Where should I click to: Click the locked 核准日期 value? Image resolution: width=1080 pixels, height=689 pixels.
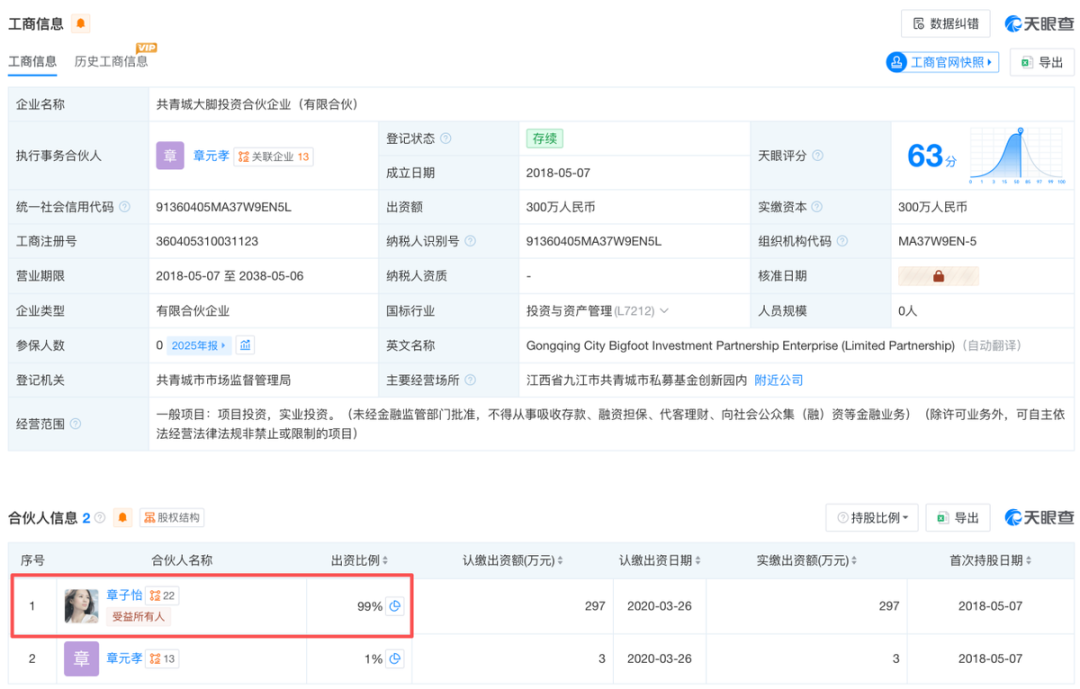coord(938,276)
